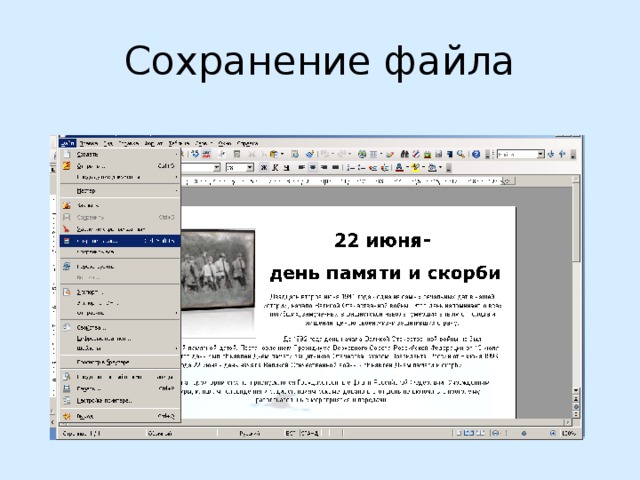
Task: Click the spellcheck ABC icon
Action: point(195,154)
